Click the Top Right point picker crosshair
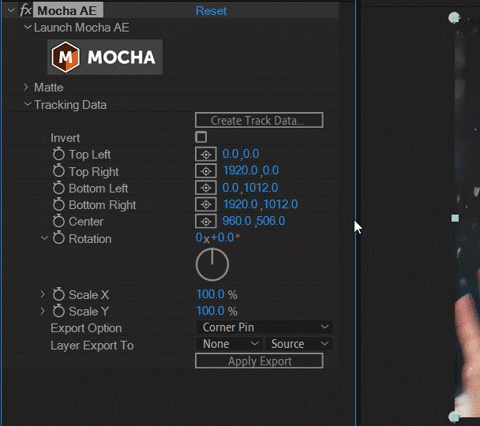480x426 pixels. tap(206, 171)
